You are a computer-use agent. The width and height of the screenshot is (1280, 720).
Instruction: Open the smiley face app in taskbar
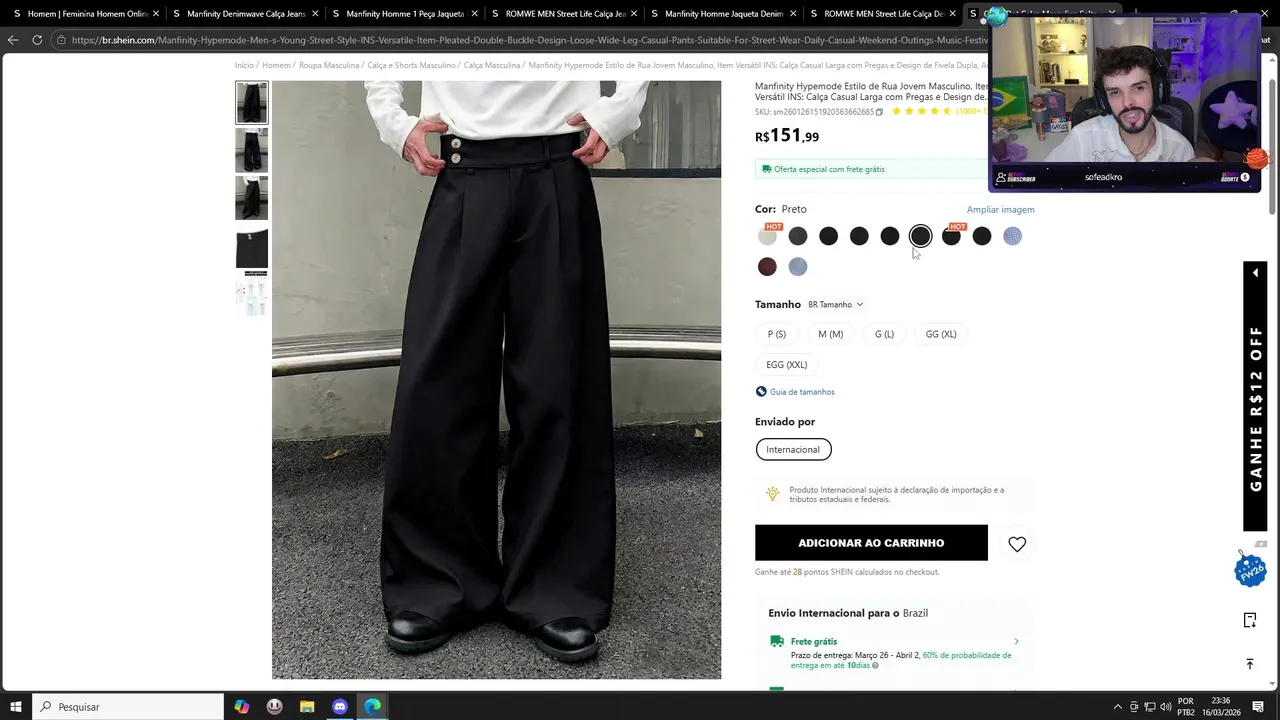[275, 707]
